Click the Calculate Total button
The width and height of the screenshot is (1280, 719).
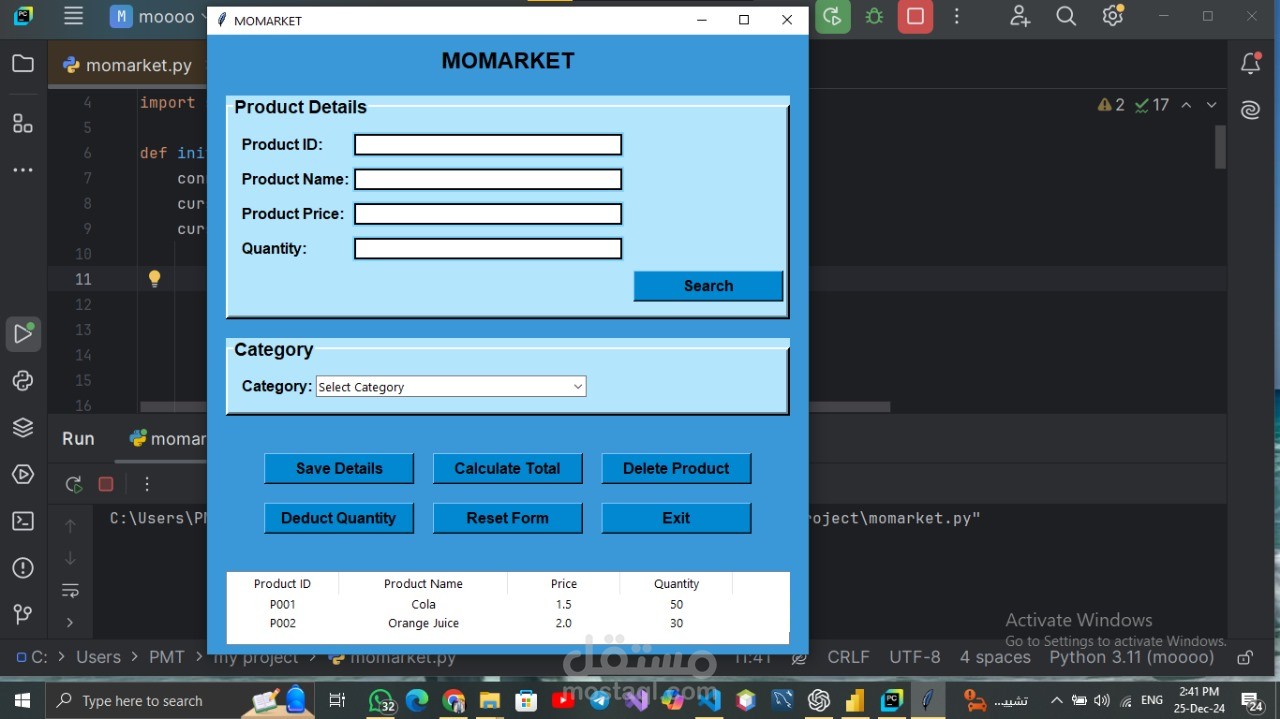click(507, 468)
